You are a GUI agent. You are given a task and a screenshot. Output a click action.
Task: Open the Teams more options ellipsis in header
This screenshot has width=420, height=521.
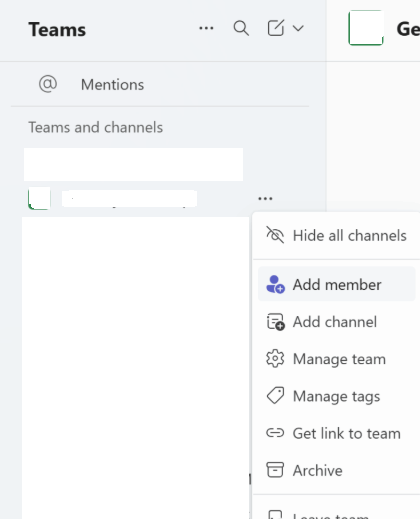(206, 28)
